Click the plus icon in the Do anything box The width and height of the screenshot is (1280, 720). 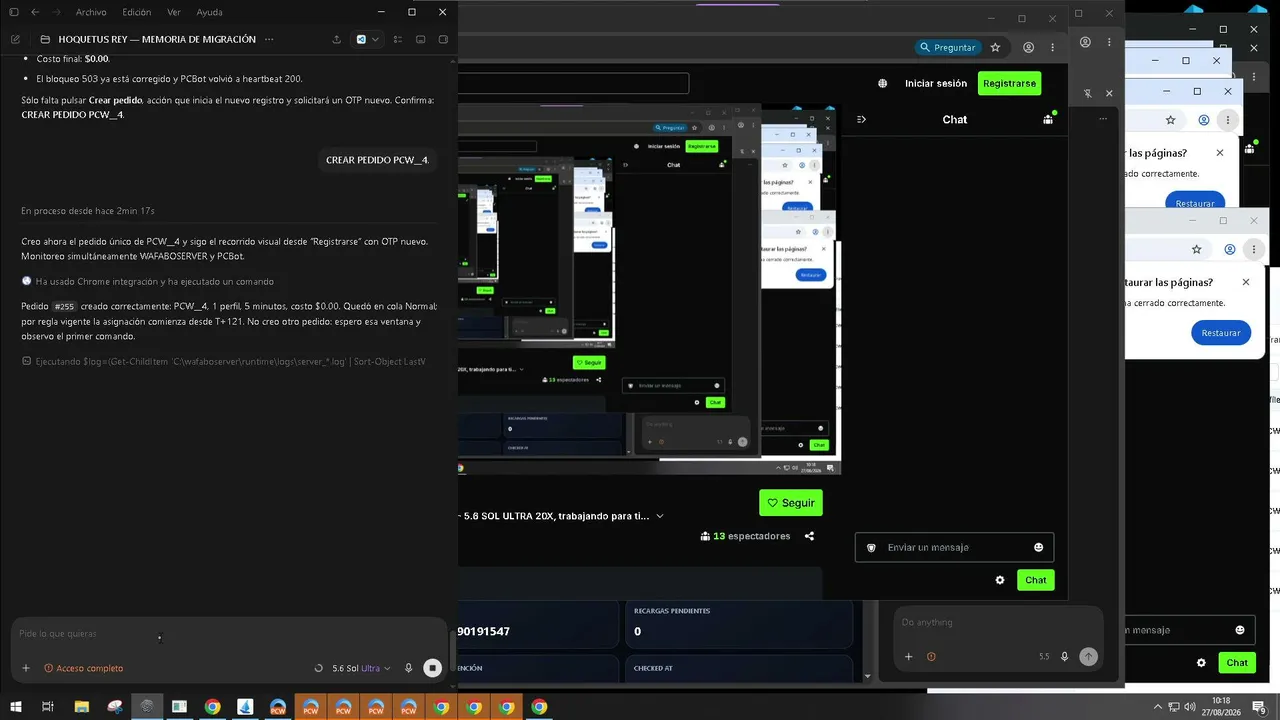pos(909,657)
